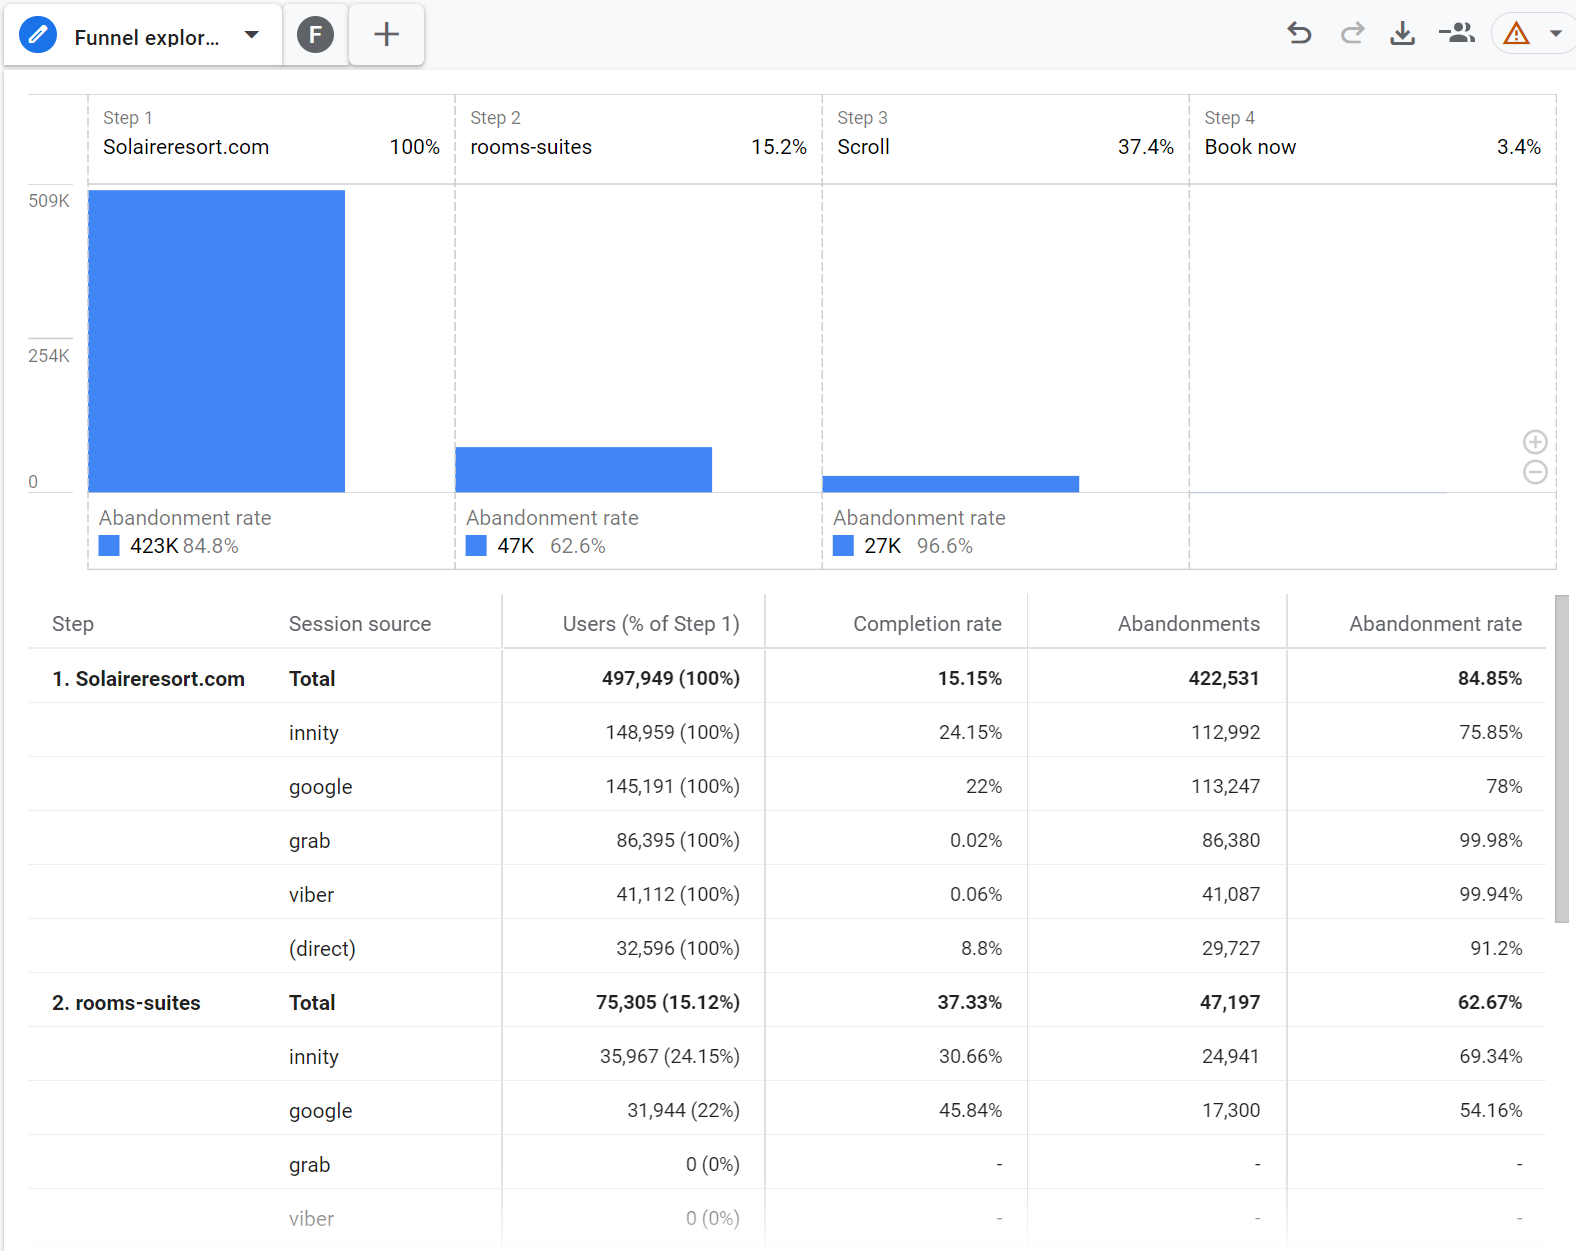1576x1251 pixels.
Task: Download the exploration via export icon
Action: 1403,34
